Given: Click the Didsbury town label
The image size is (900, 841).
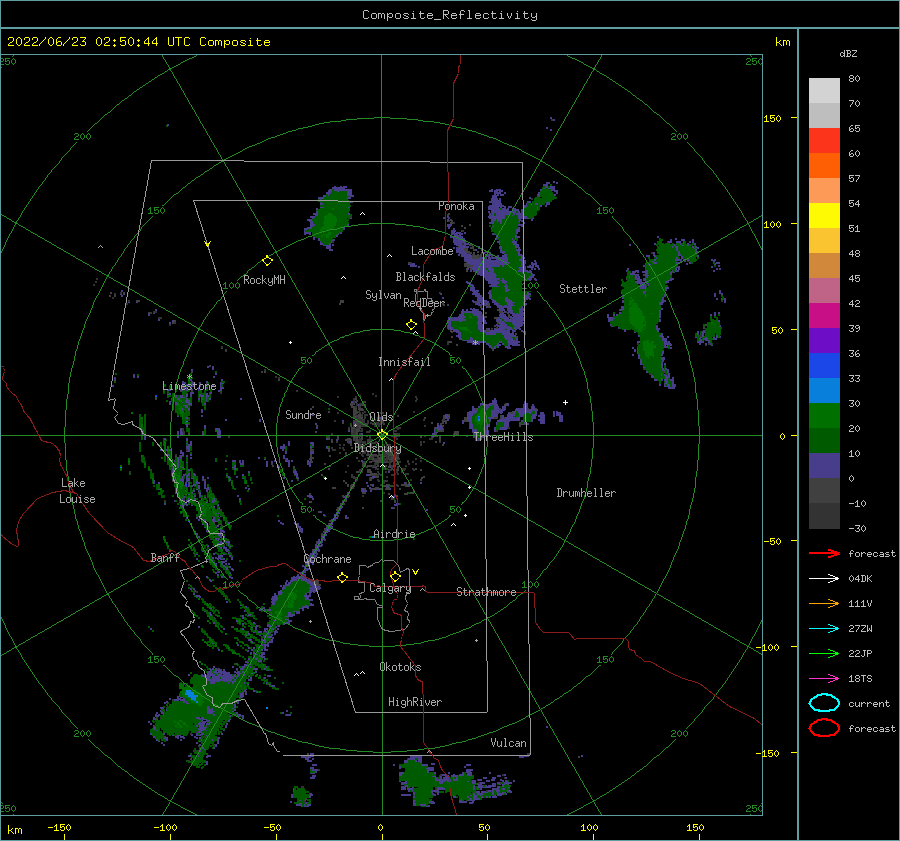Looking at the screenshot, I should pyautogui.click(x=378, y=448).
